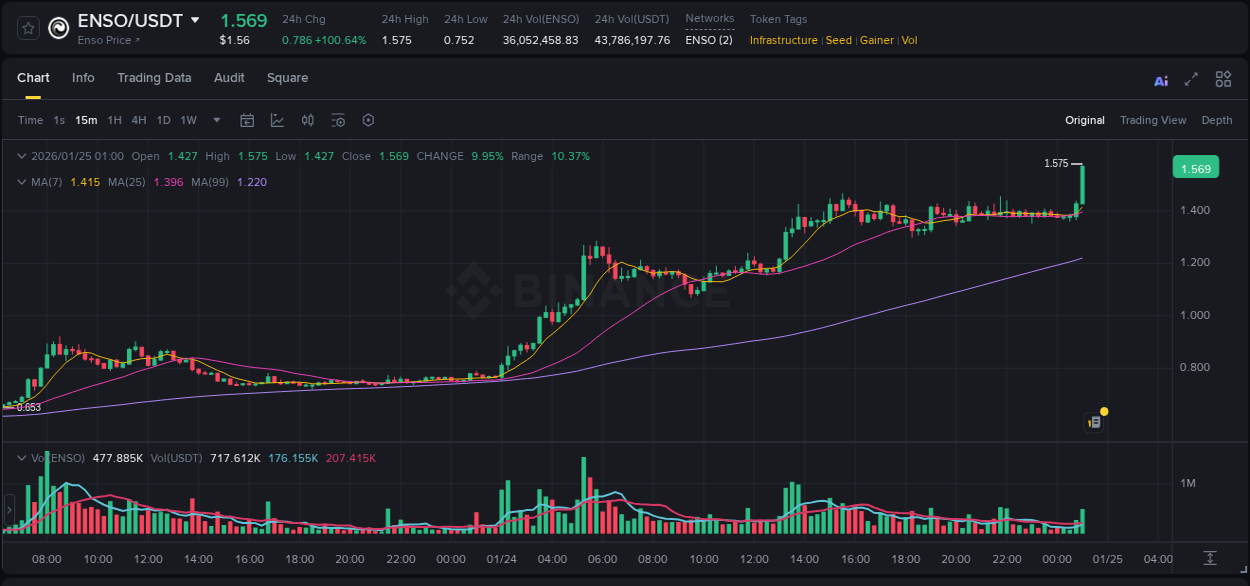The image size is (1250, 586).
Task: Expand chart to fullscreen with arrow icon
Action: [1189, 78]
